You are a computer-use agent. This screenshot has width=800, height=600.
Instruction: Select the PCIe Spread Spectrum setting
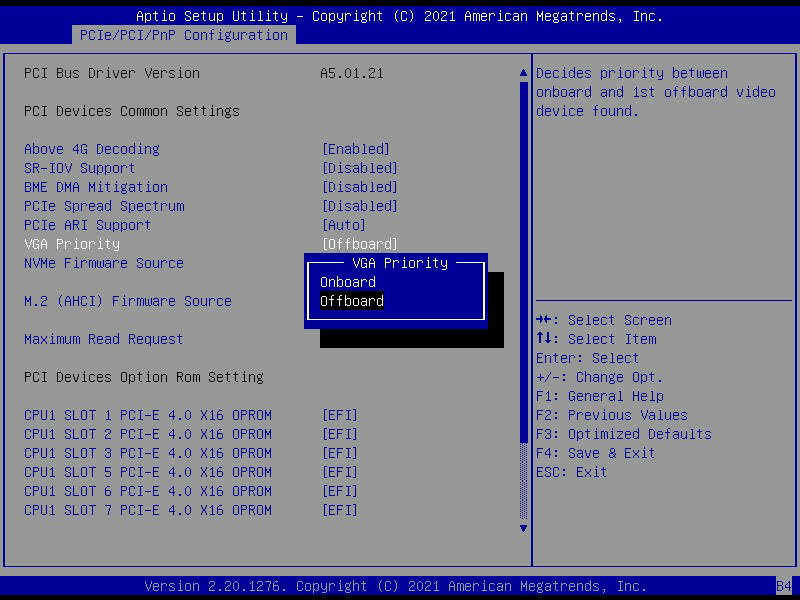pyautogui.click(x=104, y=206)
